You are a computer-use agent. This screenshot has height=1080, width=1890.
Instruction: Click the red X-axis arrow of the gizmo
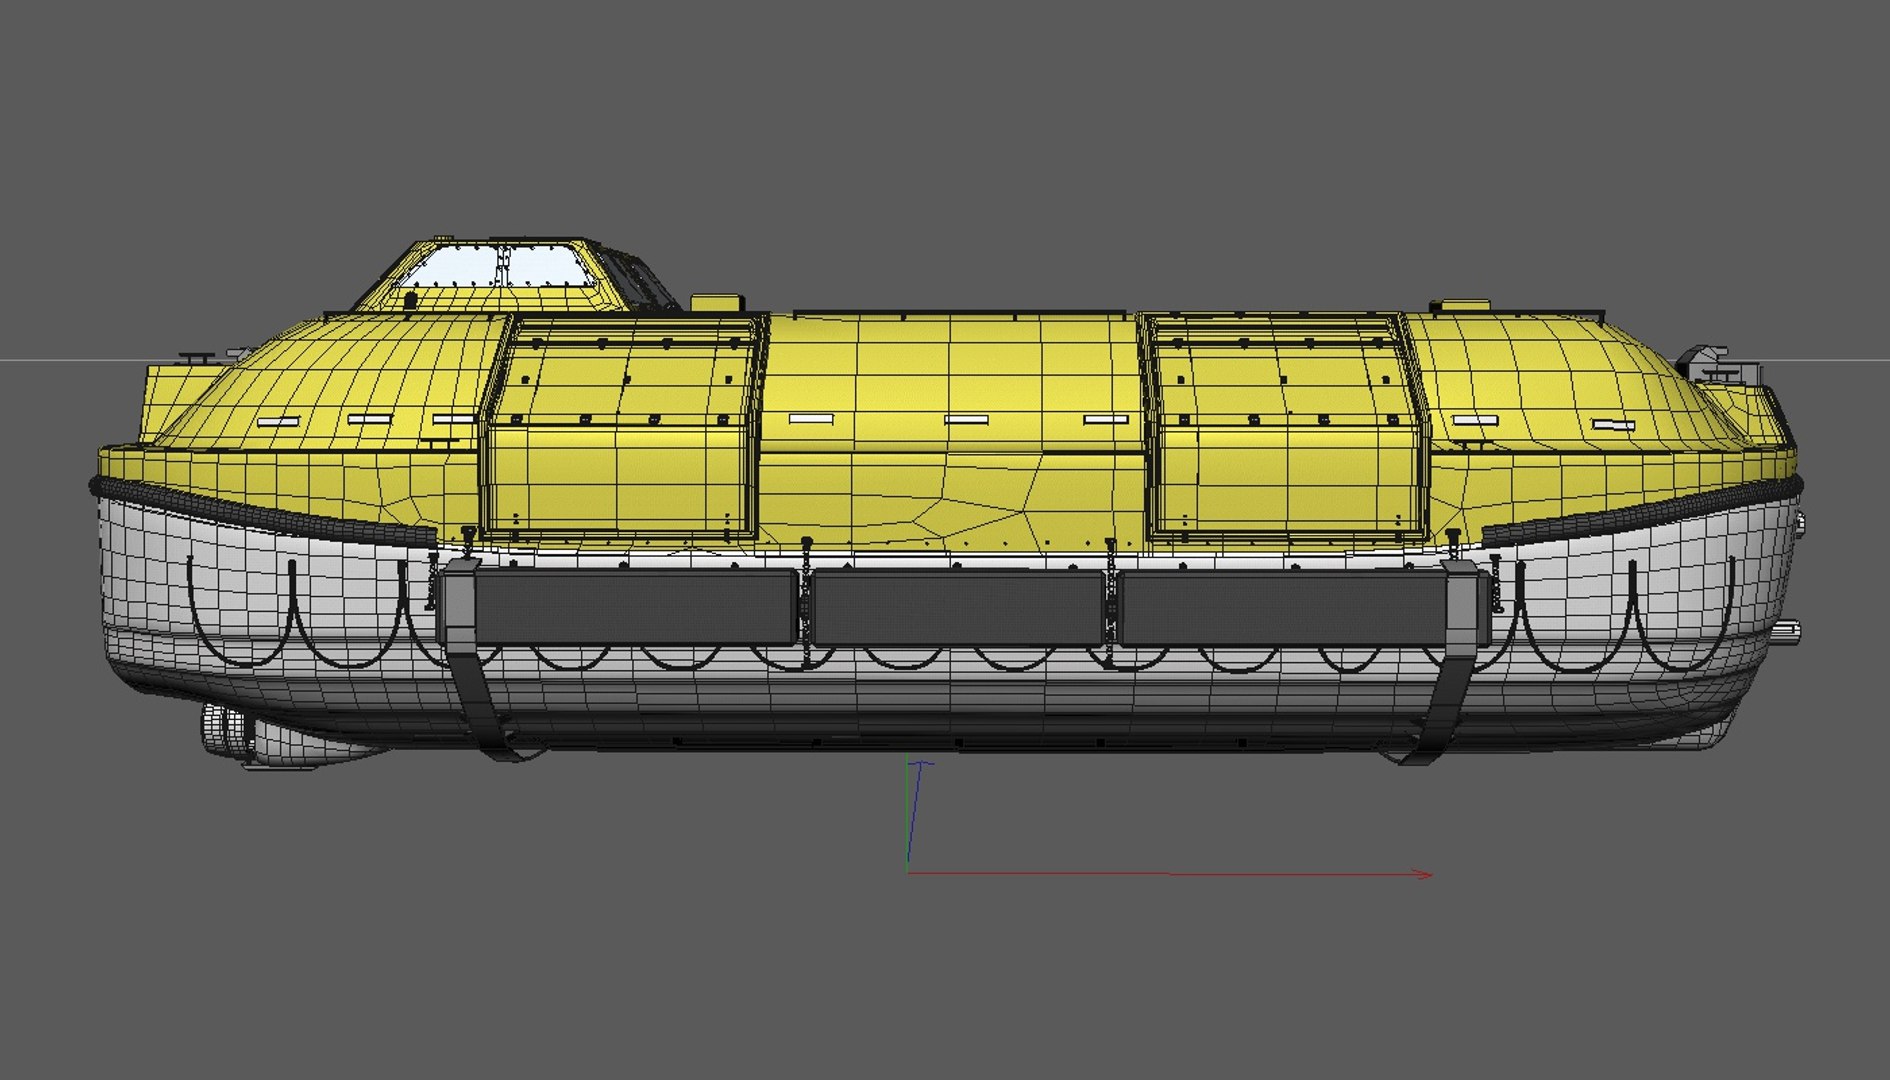(1170, 874)
